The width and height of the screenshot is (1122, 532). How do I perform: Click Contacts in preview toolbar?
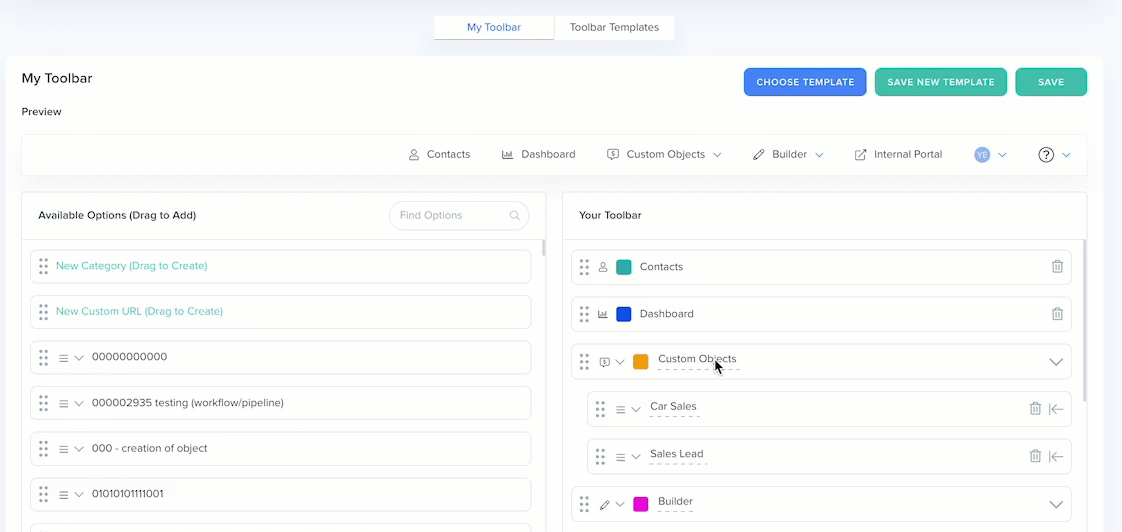tap(439, 155)
